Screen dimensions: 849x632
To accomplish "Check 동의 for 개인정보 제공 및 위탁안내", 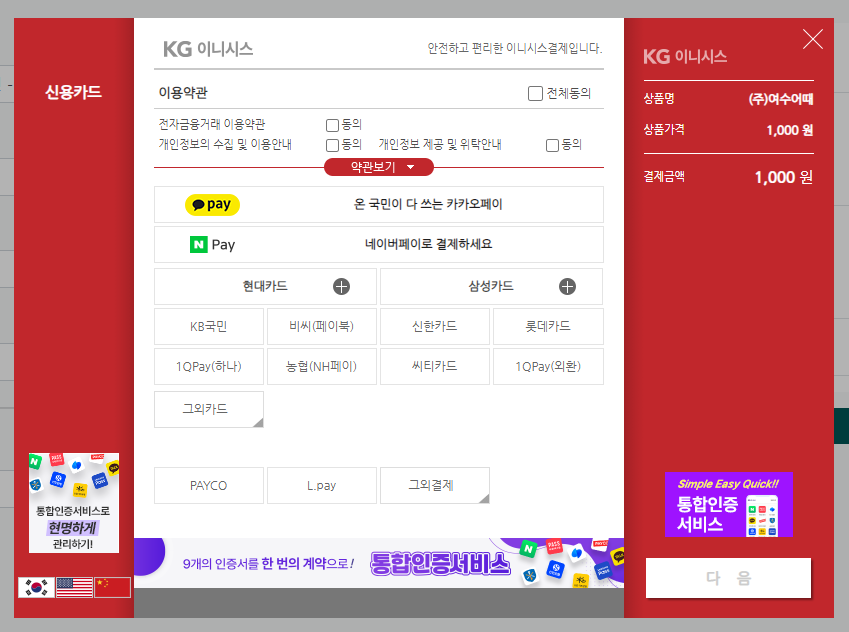I will [x=552, y=145].
